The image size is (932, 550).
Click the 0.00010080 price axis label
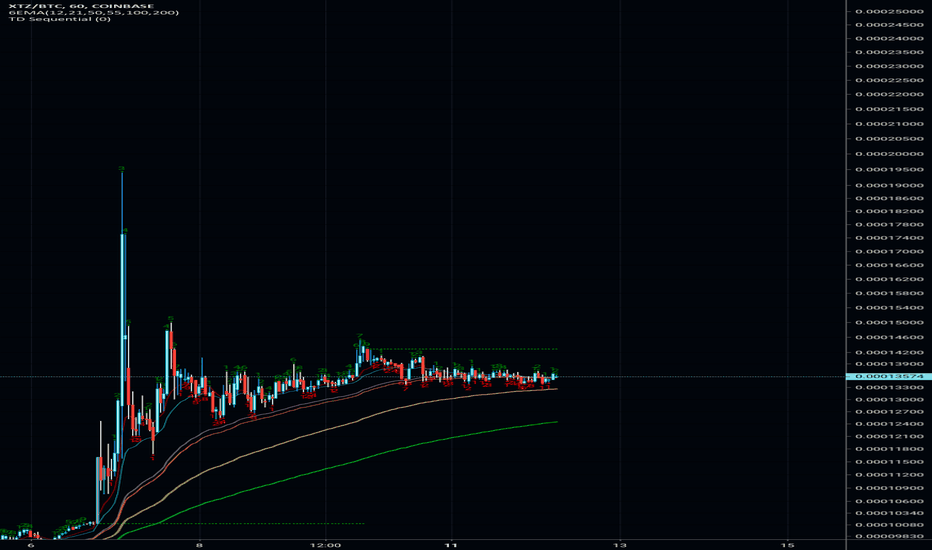coord(889,525)
